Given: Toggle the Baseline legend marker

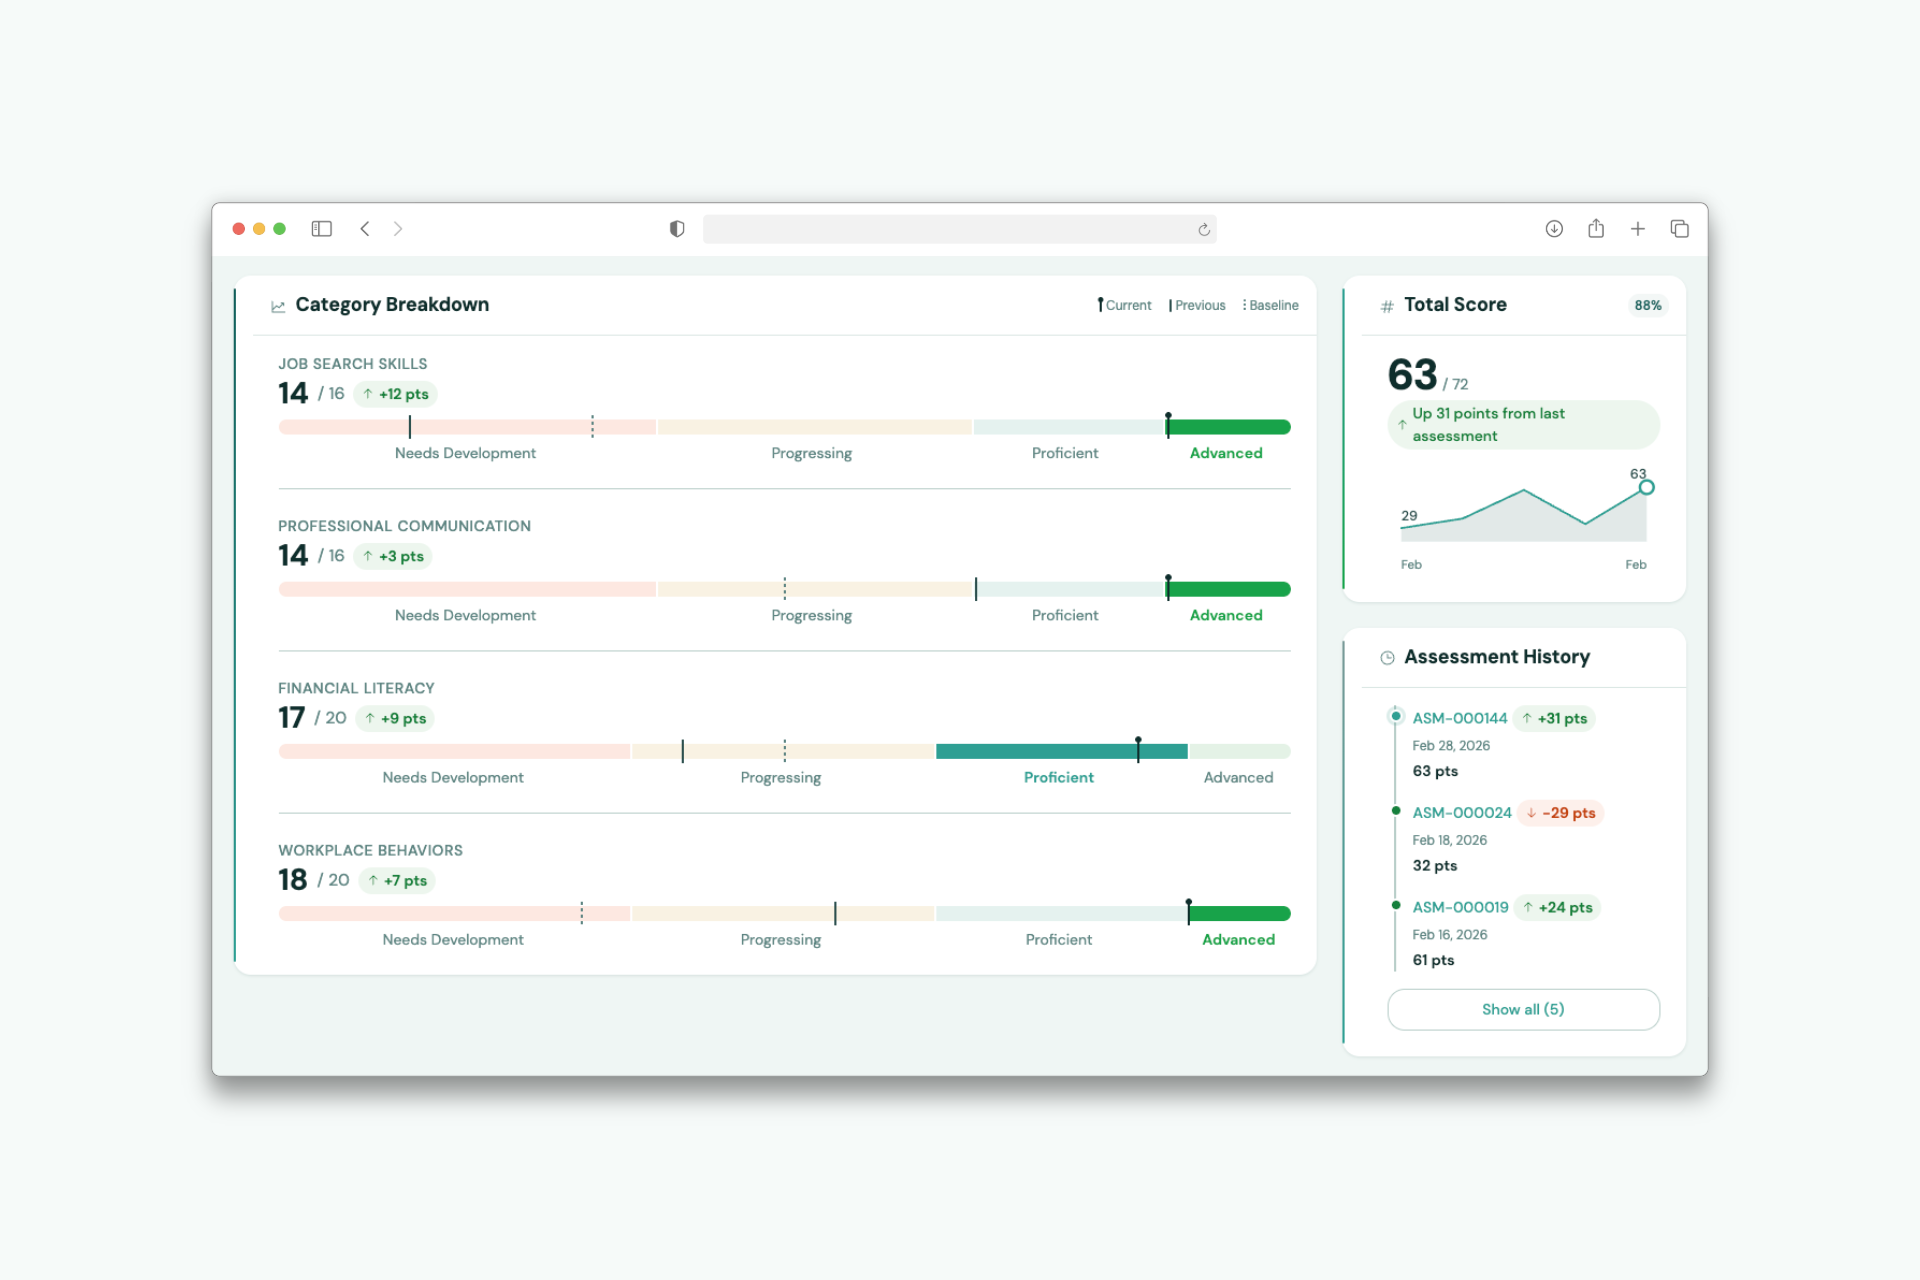Looking at the screenshot, I should 1270,305.
